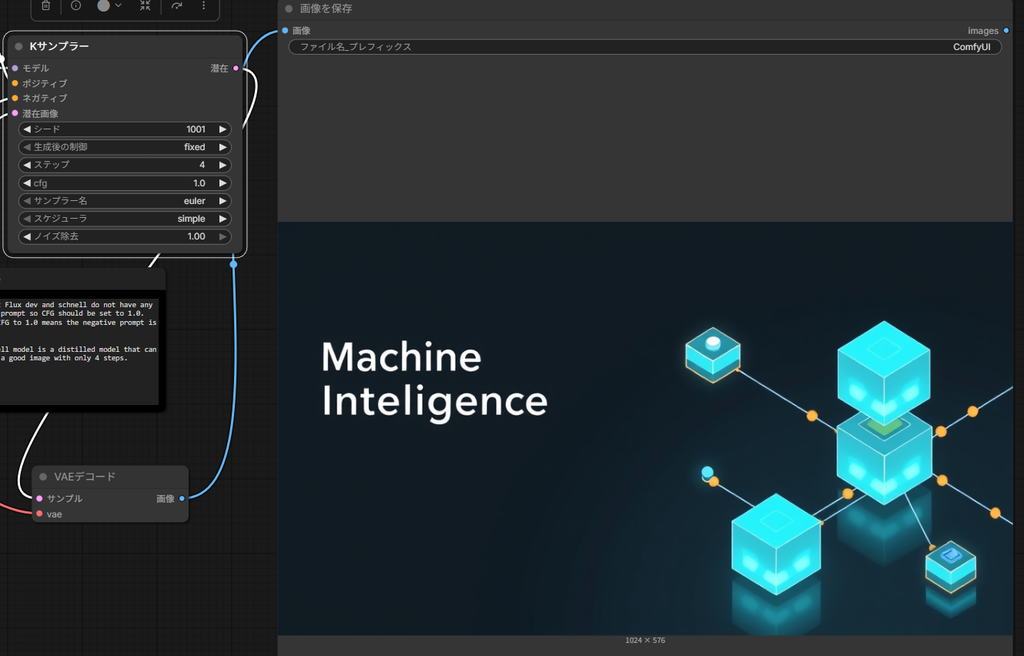Click the Kサンプラー node title
This screenshot has height=656, width=1024.
point(59,46)
